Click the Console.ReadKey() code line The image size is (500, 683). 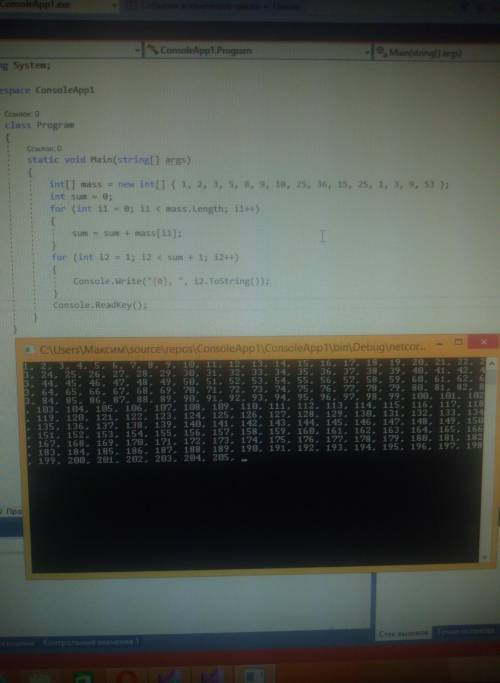click(100, 305)
